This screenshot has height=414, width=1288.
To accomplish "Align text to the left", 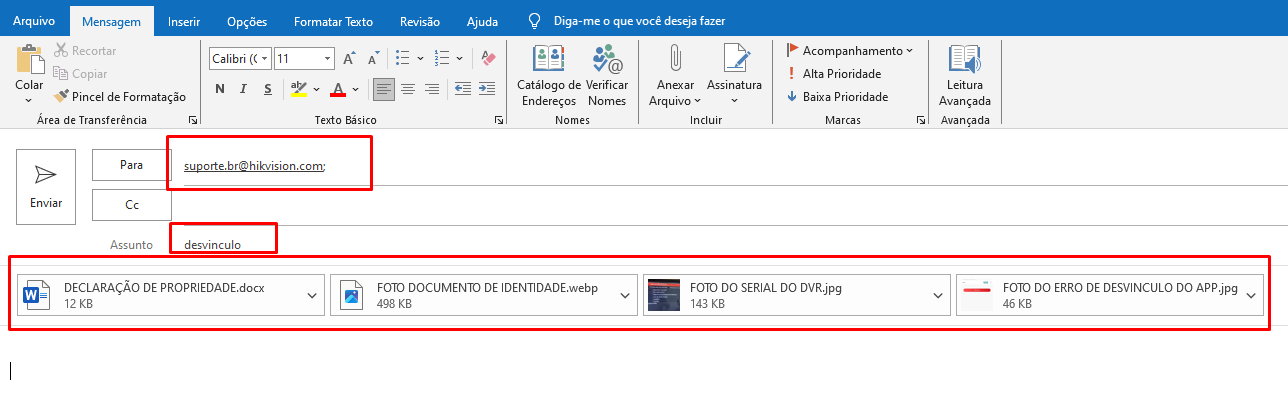I will [x=384, y=90].
